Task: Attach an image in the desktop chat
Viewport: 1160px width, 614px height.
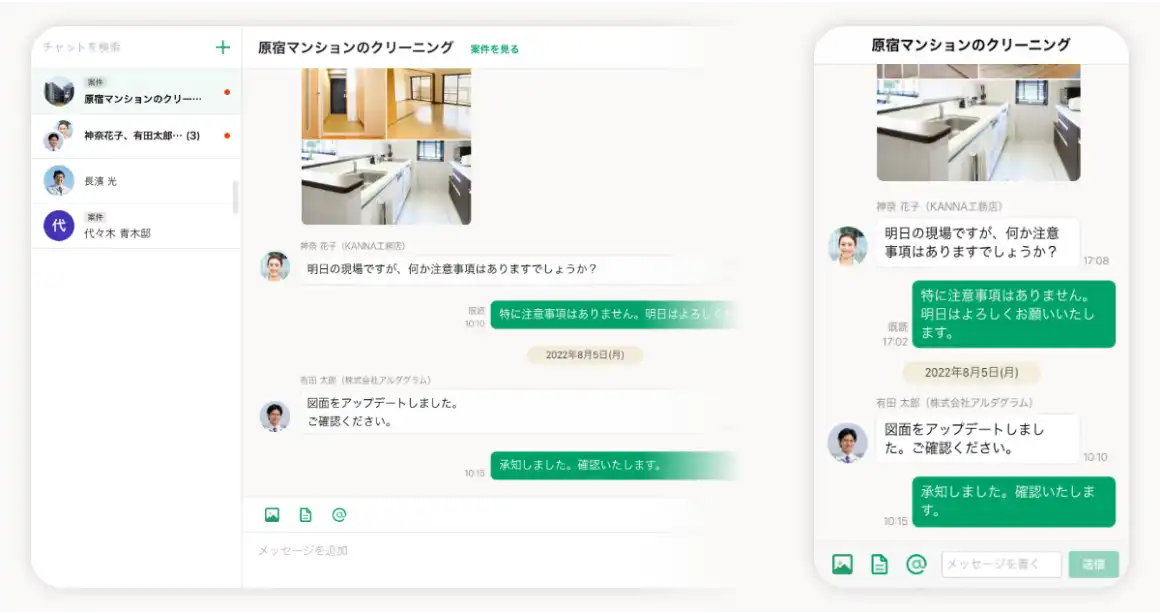Action: 270,513
